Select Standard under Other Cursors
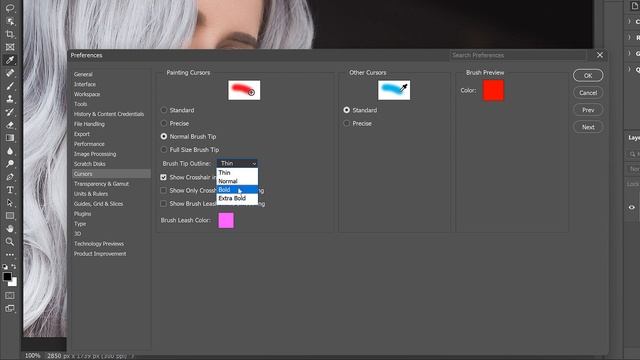 point(347,110)
